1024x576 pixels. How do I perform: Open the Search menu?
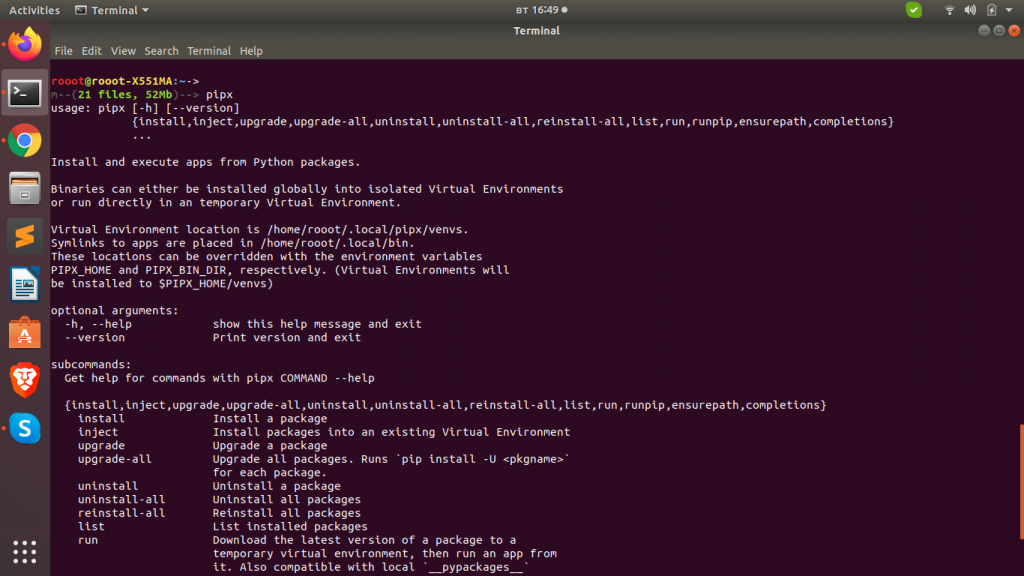(x=161, y=51)
